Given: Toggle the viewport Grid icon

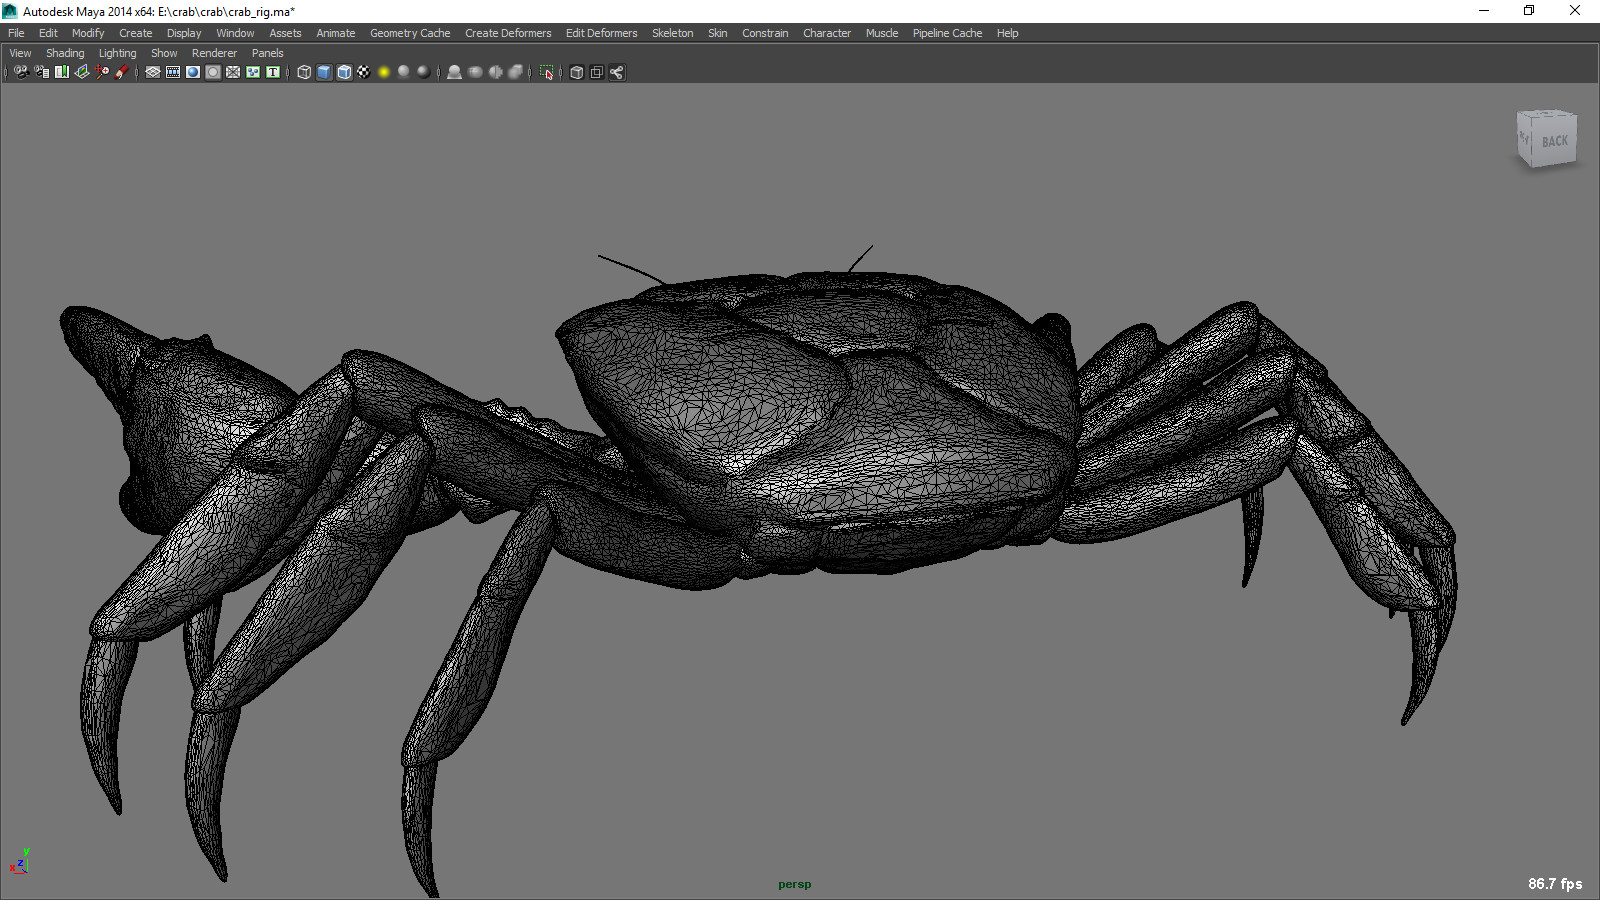Looking at the screenshot, I should (153, 72).
